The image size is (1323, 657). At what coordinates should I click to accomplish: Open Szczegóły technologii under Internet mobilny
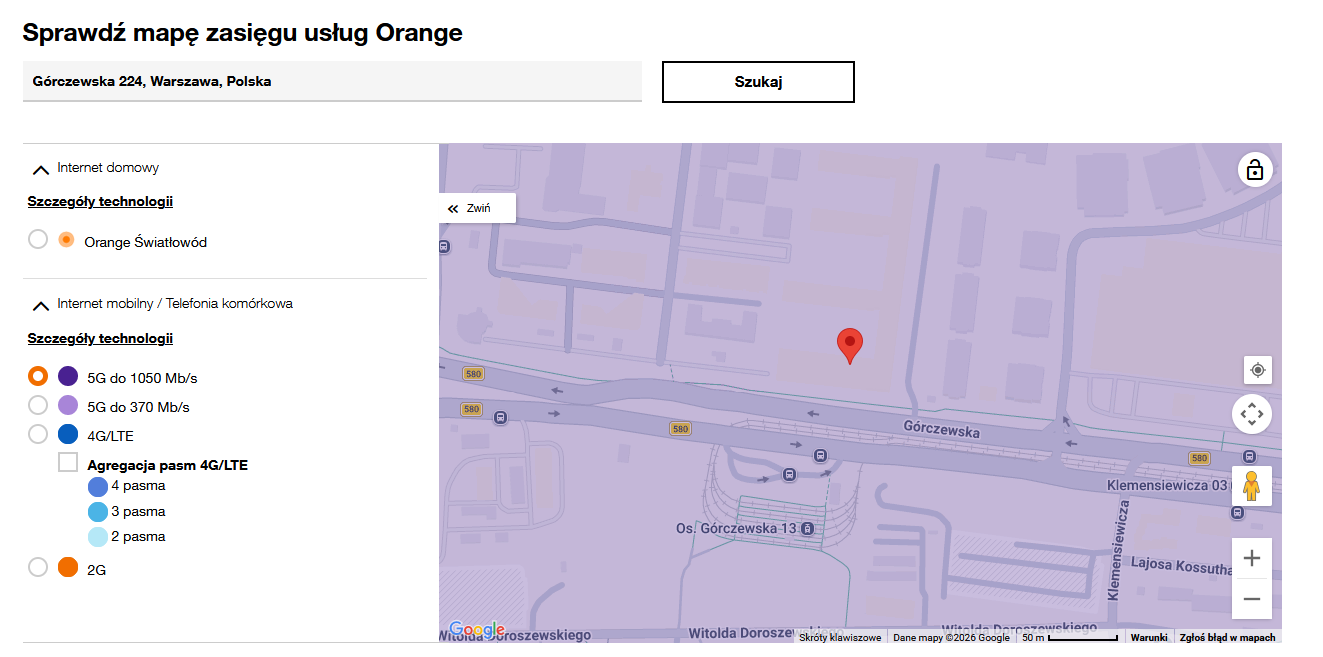click(100, 338)
